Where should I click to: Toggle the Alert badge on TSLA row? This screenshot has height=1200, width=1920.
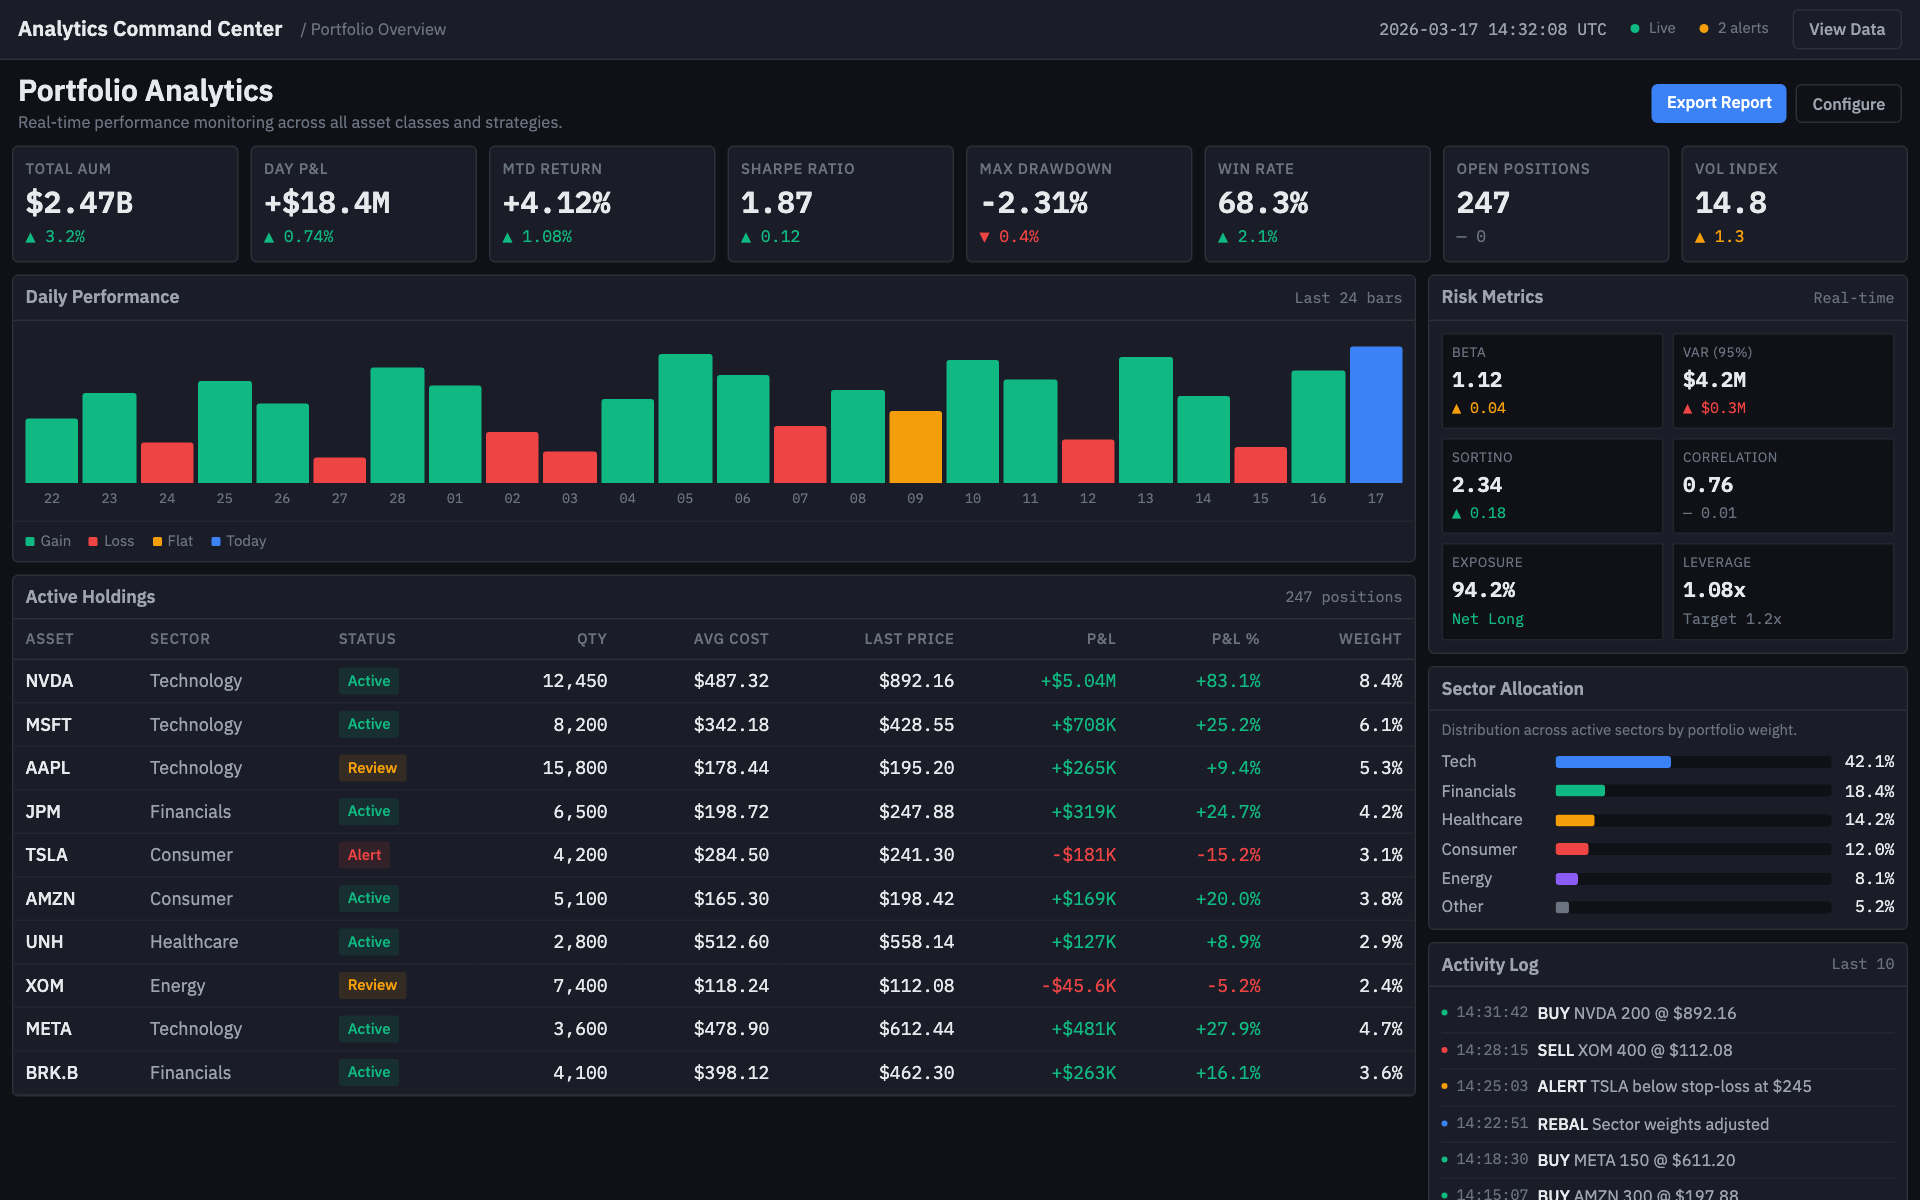click(364, 855)
